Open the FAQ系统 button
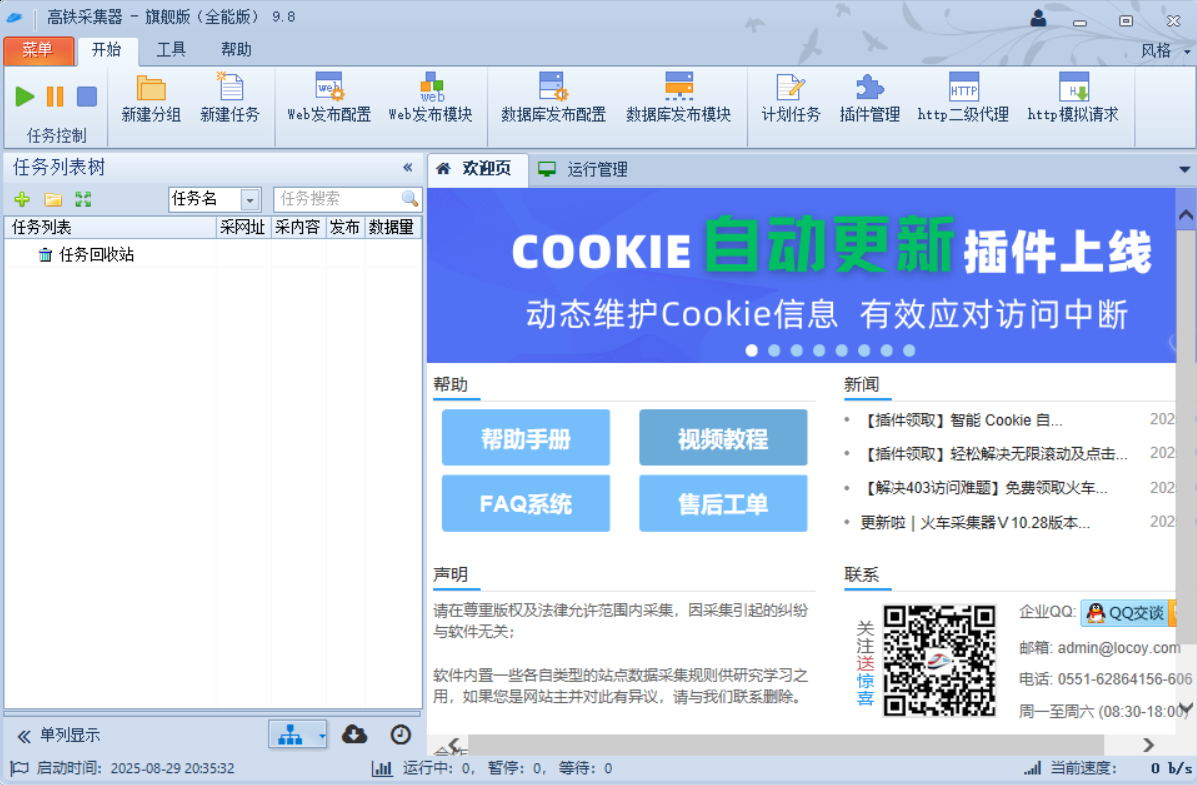The image size is (1197, 785). point(525,503)
